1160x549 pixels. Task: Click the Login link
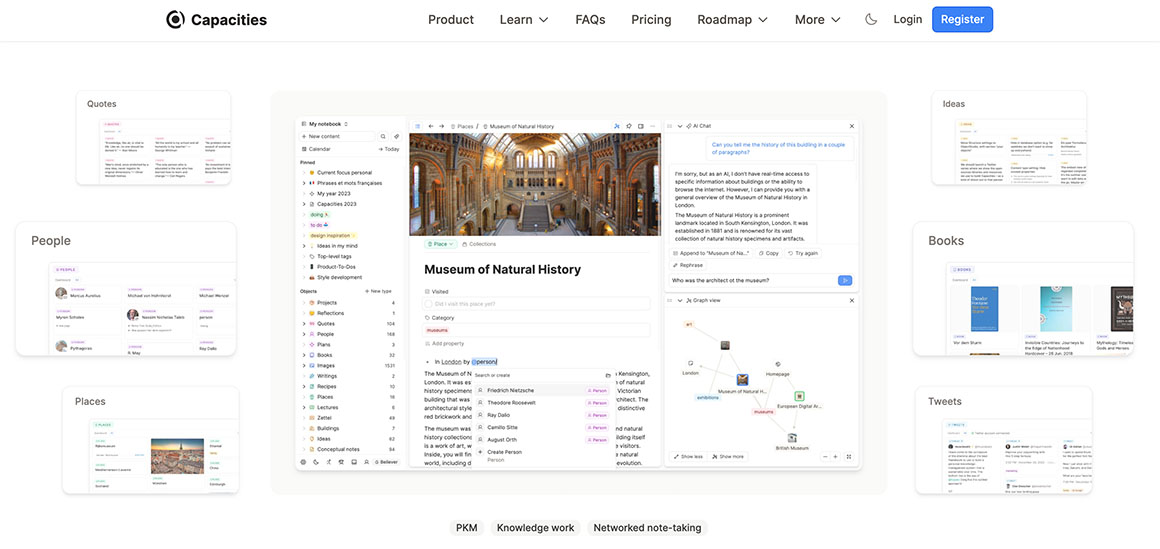pos(907,19)
